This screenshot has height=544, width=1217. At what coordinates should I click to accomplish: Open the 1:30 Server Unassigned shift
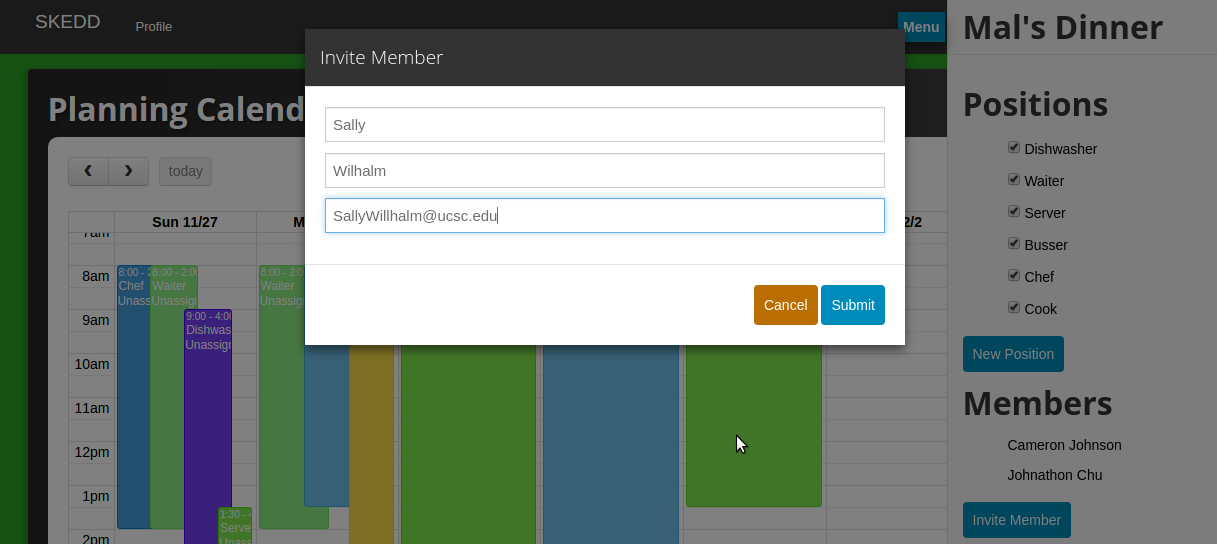pos(235,526)
